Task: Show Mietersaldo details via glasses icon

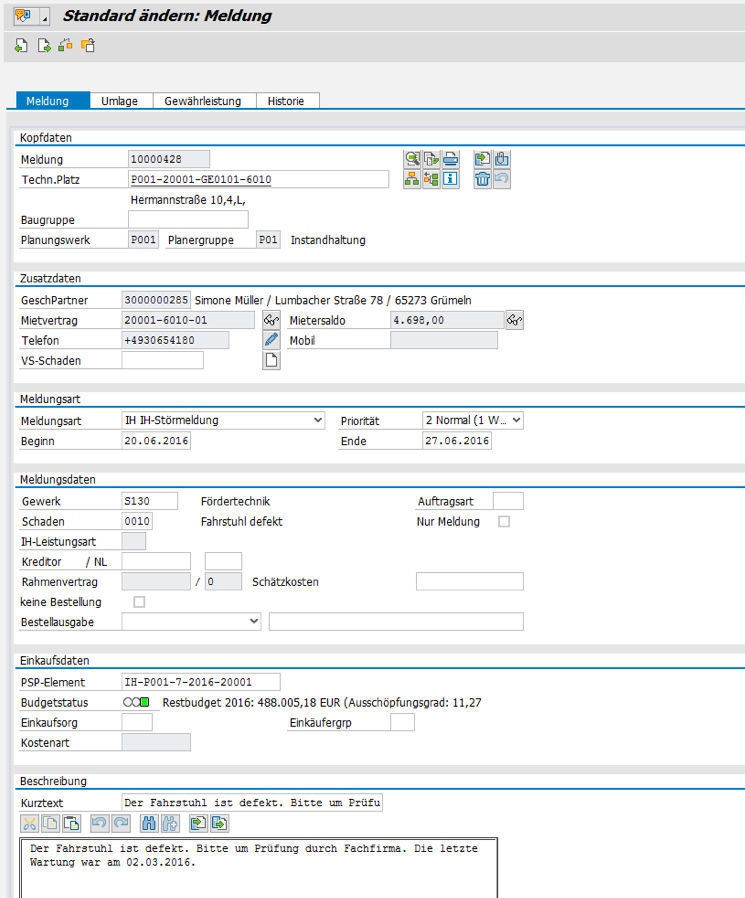Action: click(x=514, y=320)
